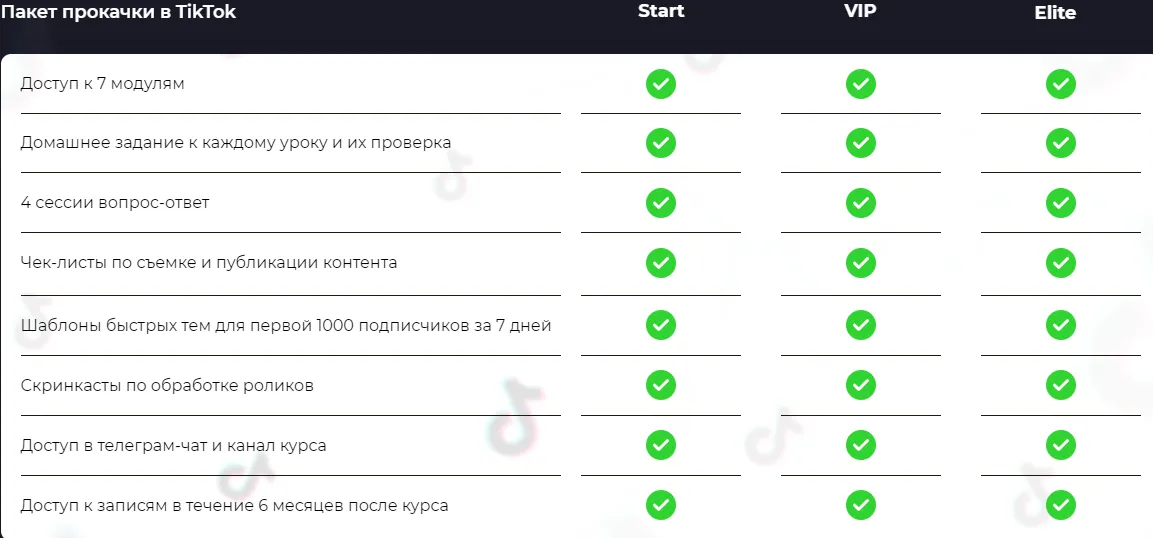Click the Шаблоны быстрых тем feature text
The image size is (1153, 538).
[285, 325]
